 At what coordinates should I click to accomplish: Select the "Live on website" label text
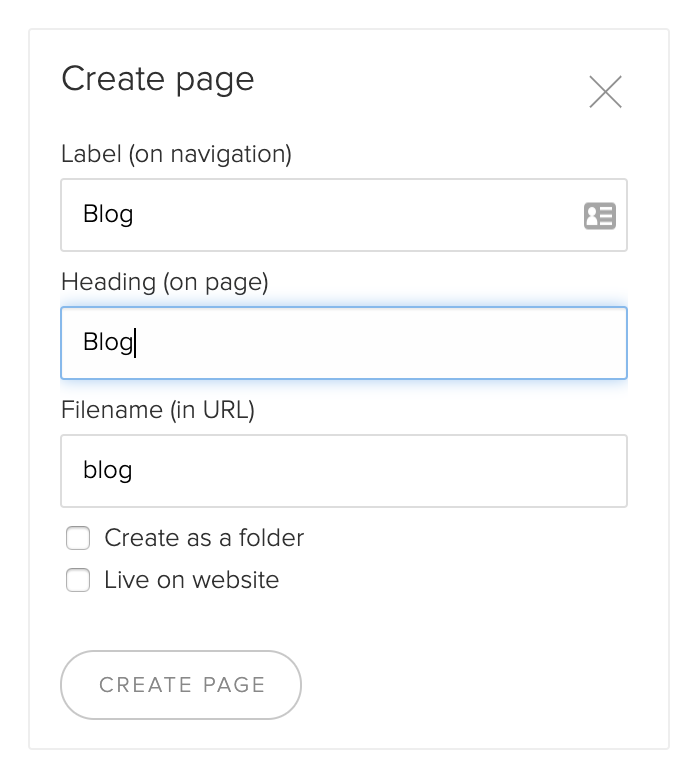pos(191,580)
